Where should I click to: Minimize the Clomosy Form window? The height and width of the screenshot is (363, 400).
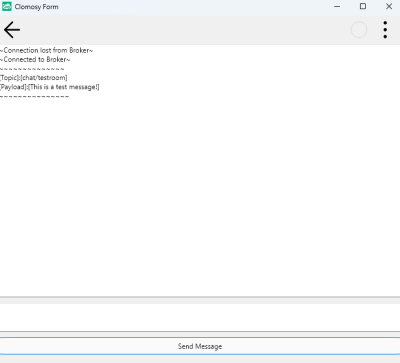tap(337, 6)
